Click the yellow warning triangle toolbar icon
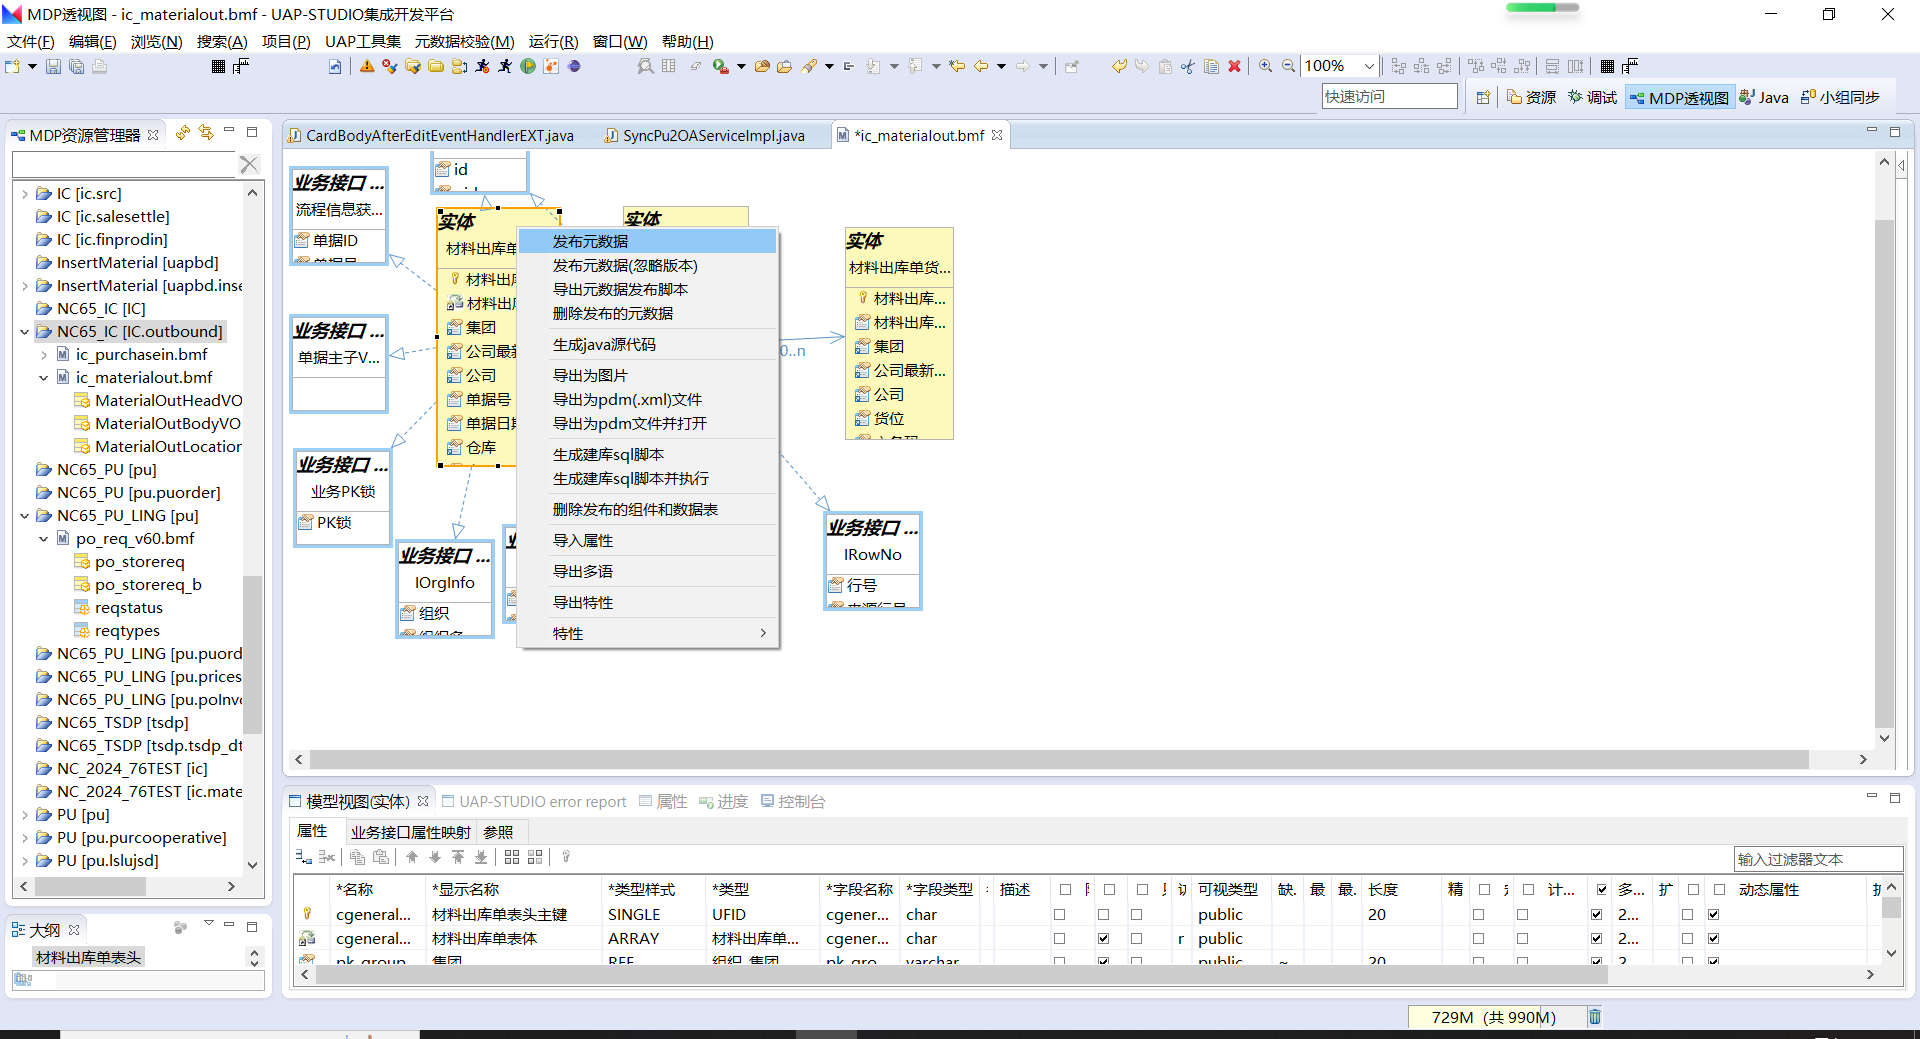The width and height of the screenshot is (1920, 1039). [367, 66]
